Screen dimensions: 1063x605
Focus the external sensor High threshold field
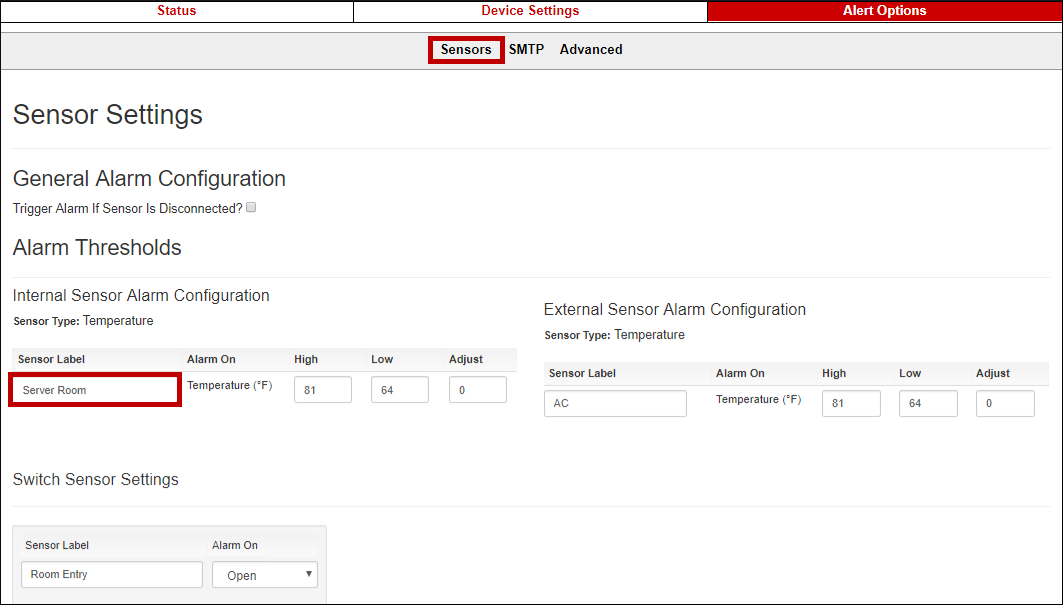[851, 404]
